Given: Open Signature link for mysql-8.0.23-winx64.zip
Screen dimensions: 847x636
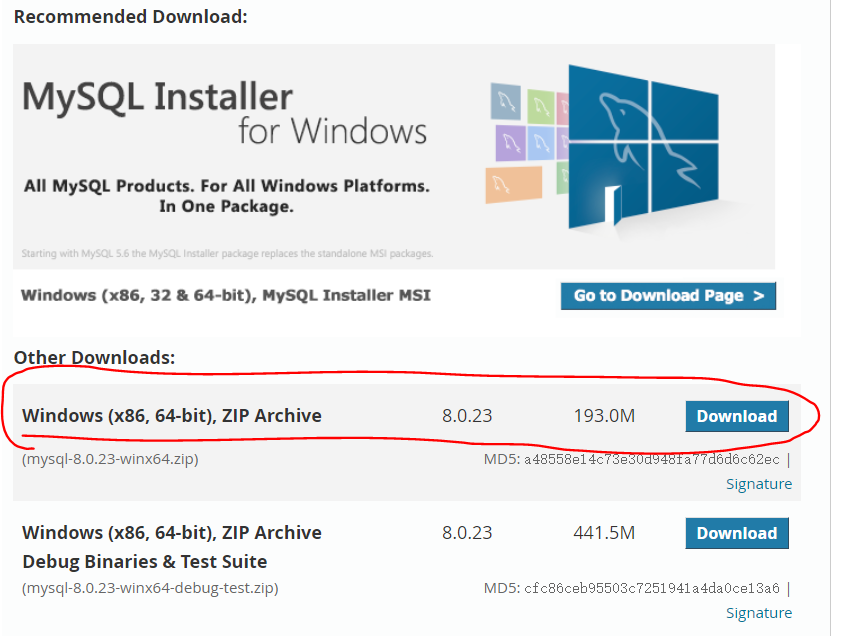Looking at the screenshot, I should click(x=758, y=484).
